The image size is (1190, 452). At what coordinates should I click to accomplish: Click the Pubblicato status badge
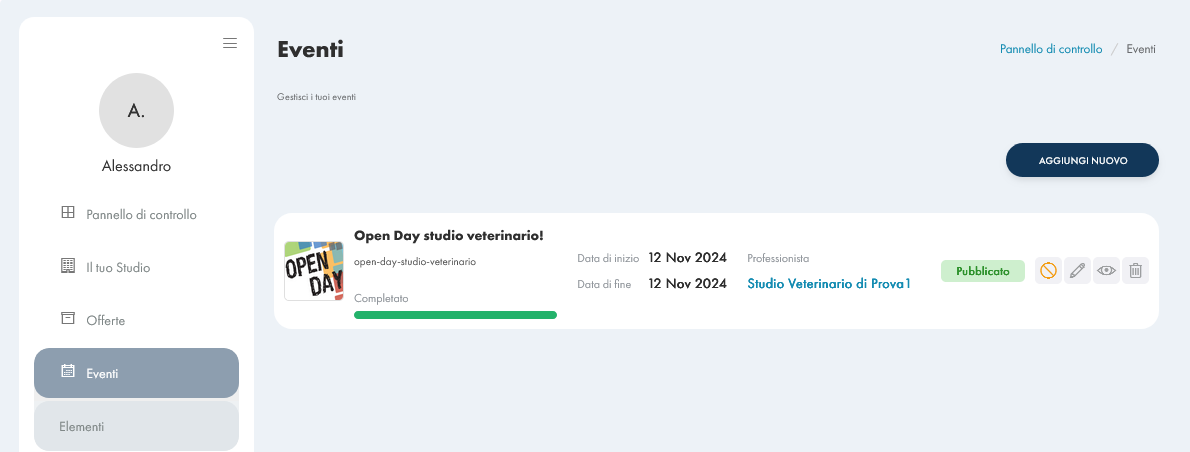tap(983, 271)
